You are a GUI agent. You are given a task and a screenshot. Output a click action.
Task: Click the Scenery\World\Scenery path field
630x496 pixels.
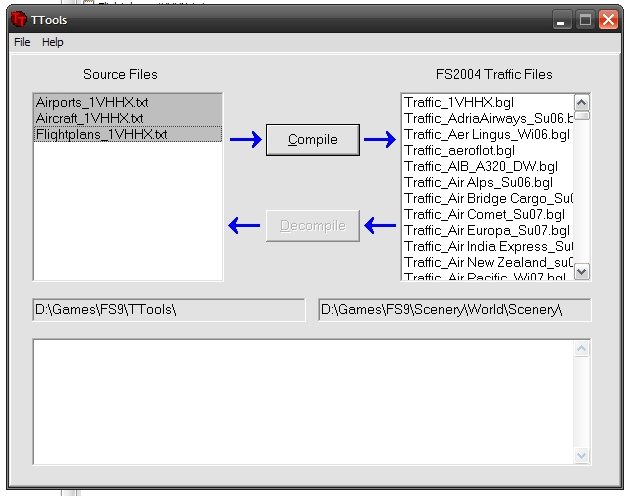(x=454, y=310)
